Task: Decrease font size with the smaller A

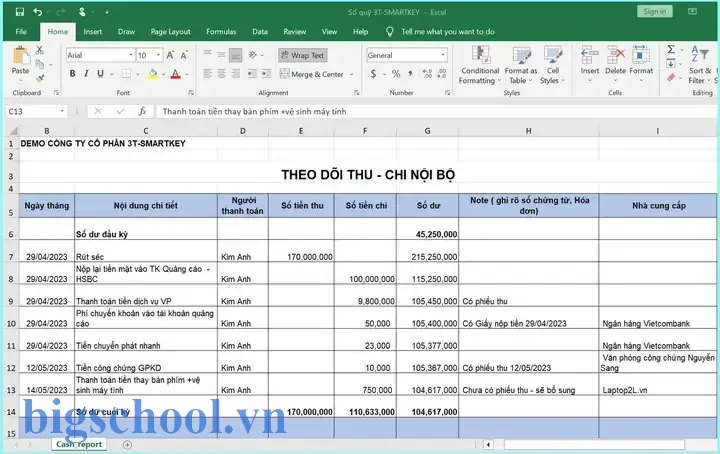Action: tap(184, 55)
